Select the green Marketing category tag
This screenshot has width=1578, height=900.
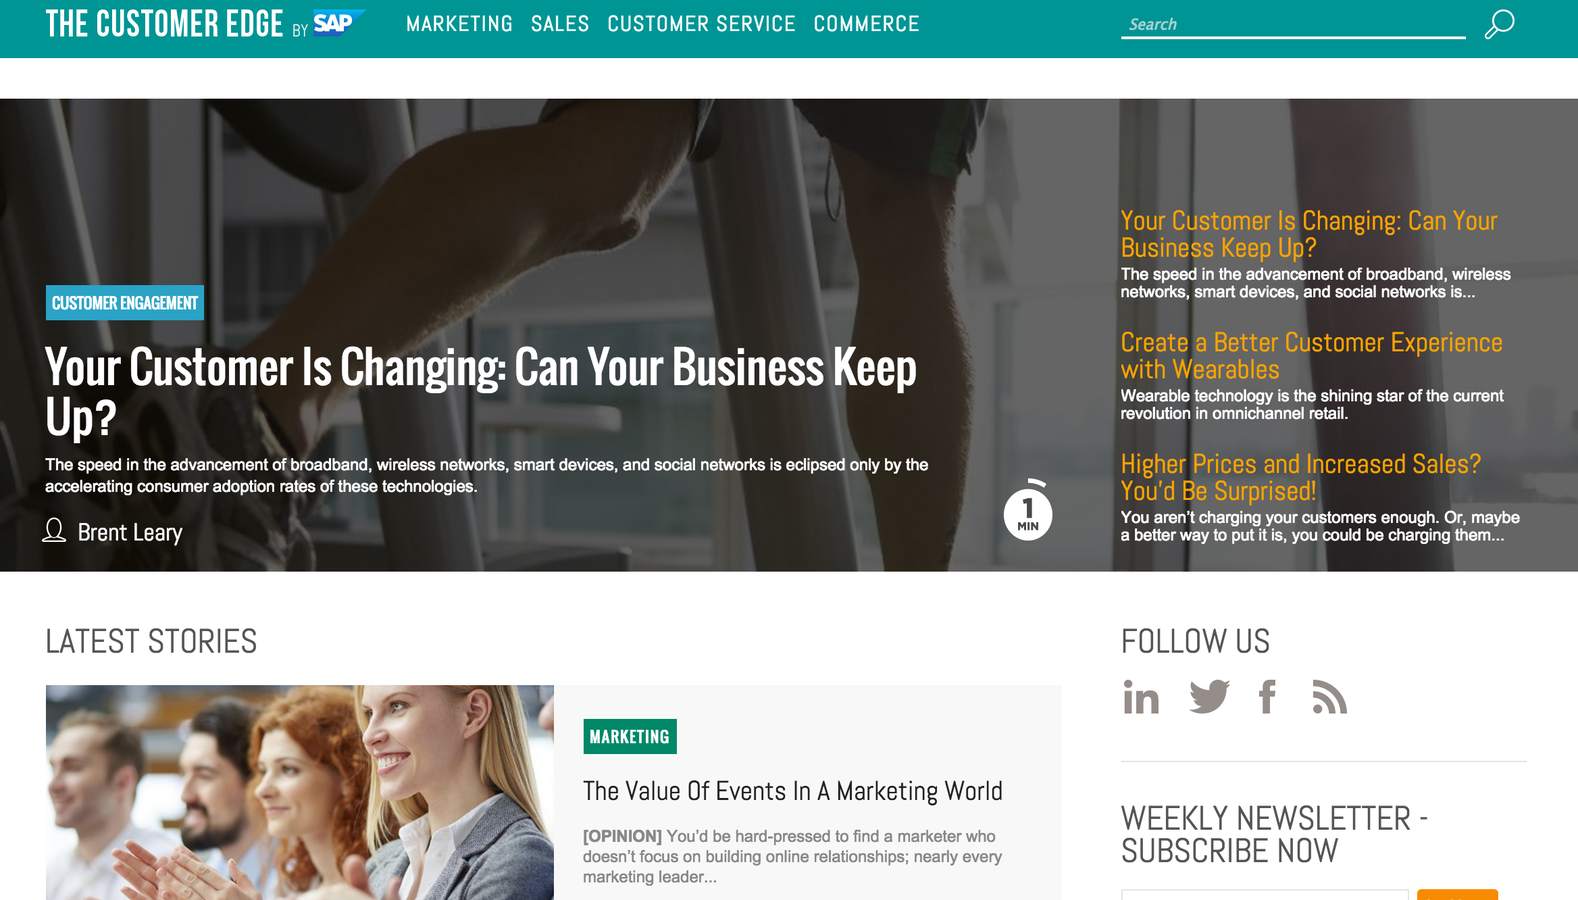click(x=630, y=737)
